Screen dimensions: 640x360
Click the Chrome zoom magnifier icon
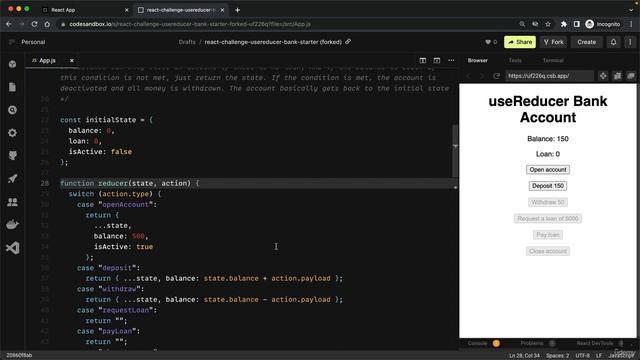click(x=522, y=24)
